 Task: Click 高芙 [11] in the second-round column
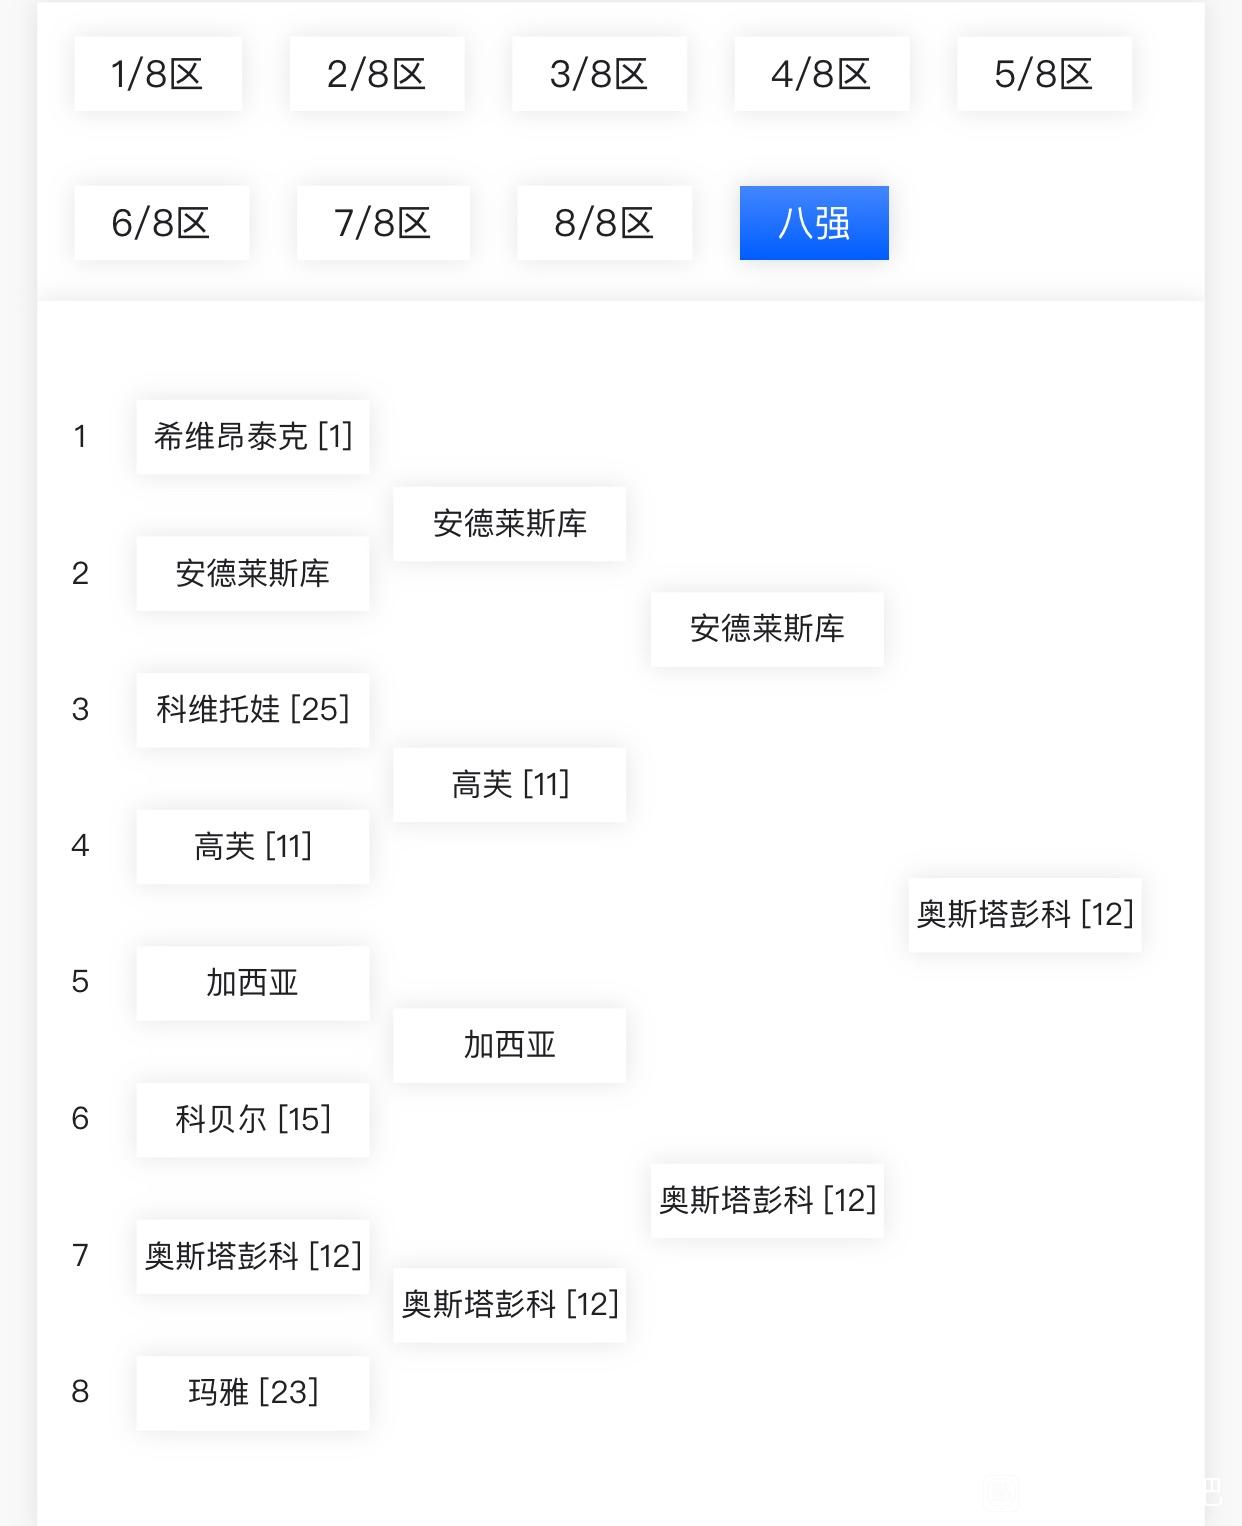click(x=510, y=785)
